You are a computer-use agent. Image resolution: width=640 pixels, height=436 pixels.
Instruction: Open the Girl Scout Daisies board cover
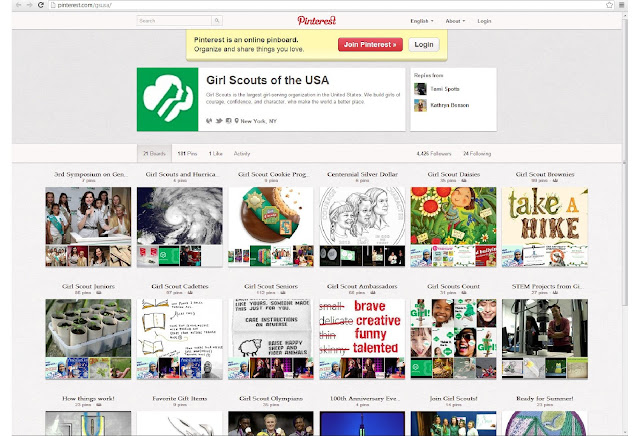pyautogui.click(x=453, y=216)
